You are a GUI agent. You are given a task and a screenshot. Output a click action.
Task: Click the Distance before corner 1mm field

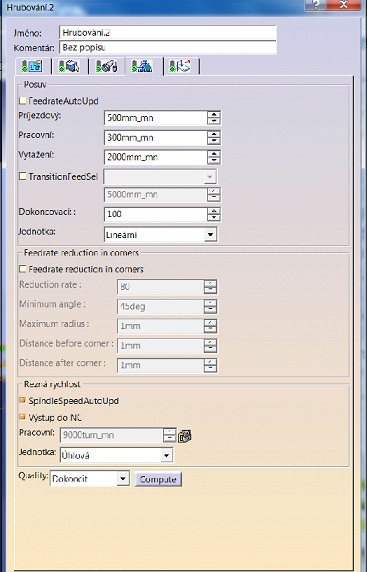coord(160,346)
